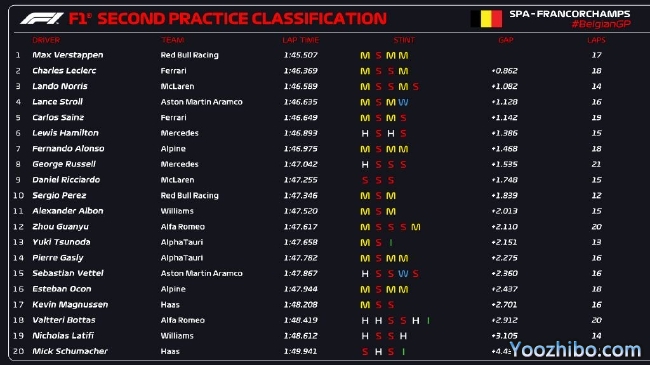Click the first white H tyre icon for Lewis Hamilton

[x=365, y=133]
